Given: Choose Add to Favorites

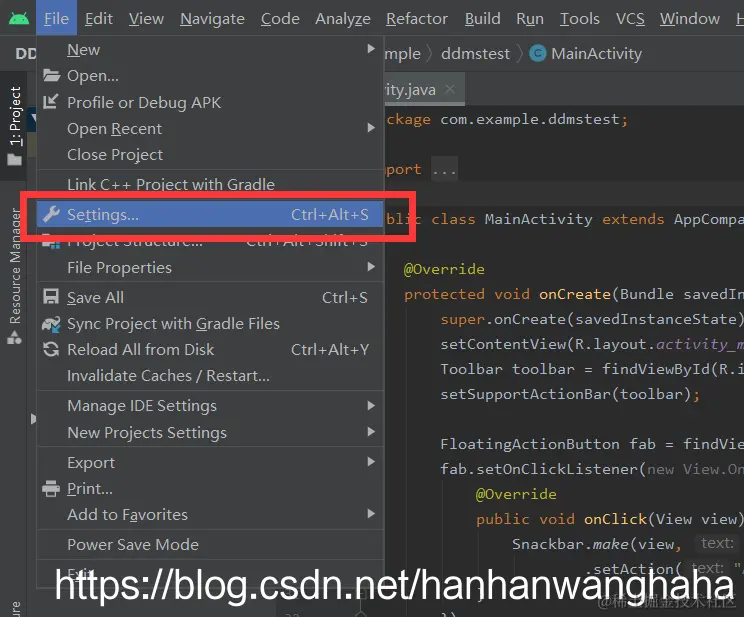Looking at the screenshot, I should [210, 514].
